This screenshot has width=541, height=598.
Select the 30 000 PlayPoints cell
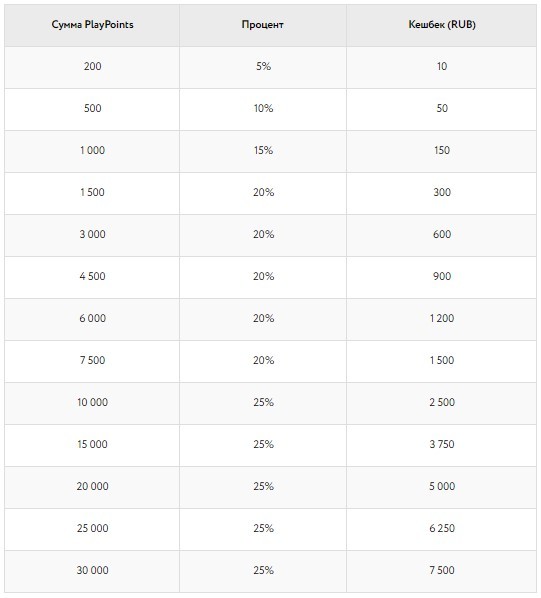[x=92, y=570]
